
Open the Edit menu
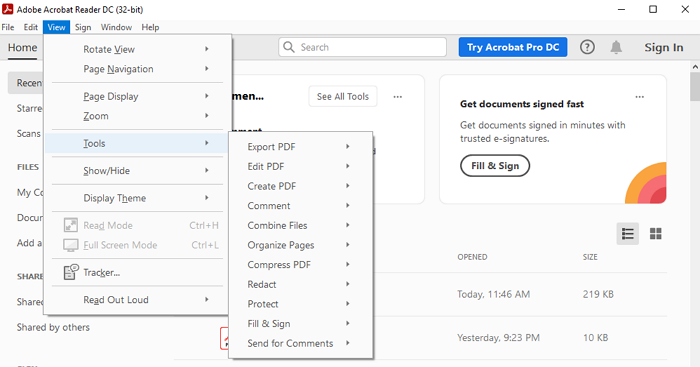point(30,27)
